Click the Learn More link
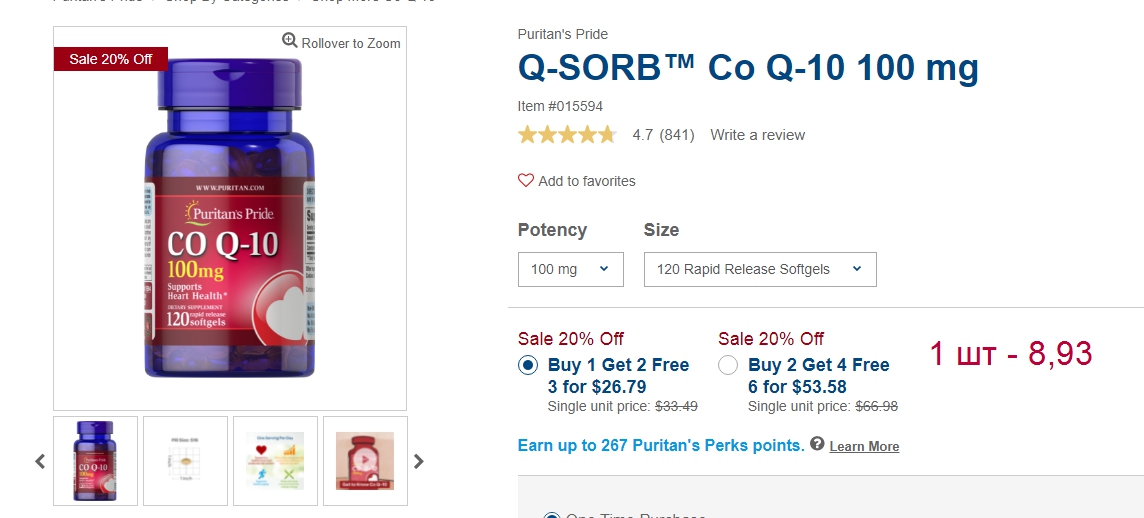This screenshot has height=518, width=1144. tap(864, 446)
